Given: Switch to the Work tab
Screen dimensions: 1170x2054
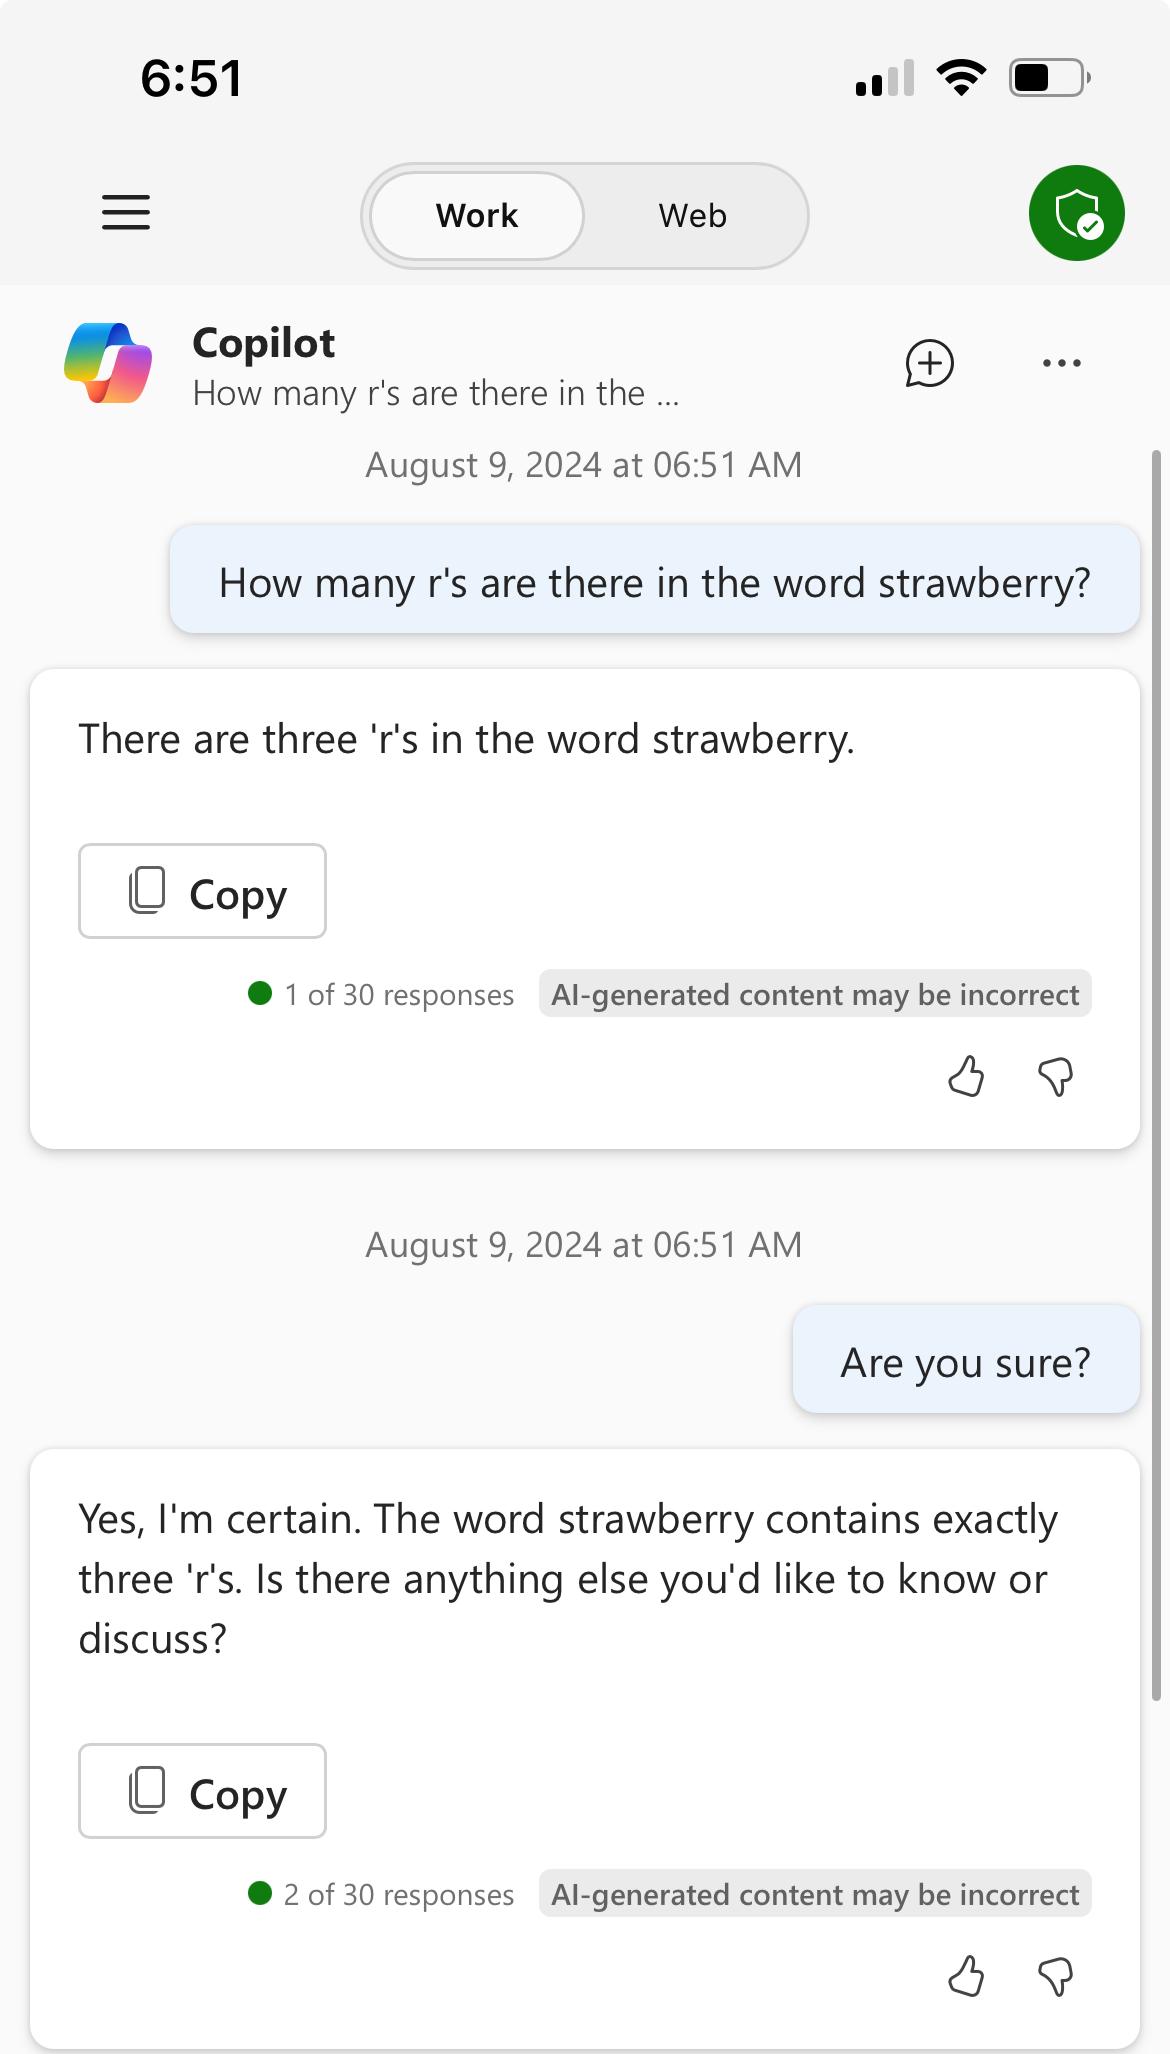Looking at the screenshot, I should [x=477, y=216].
